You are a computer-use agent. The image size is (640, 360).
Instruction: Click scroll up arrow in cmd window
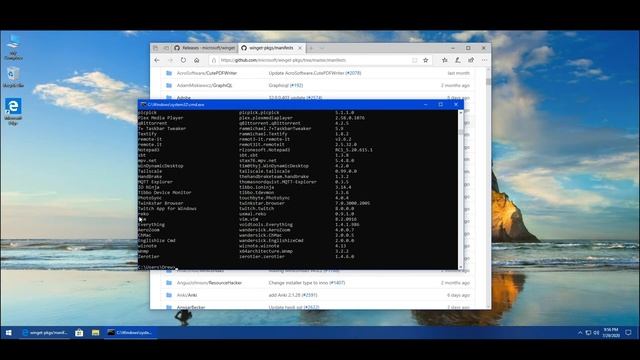(x=460, y=112)
